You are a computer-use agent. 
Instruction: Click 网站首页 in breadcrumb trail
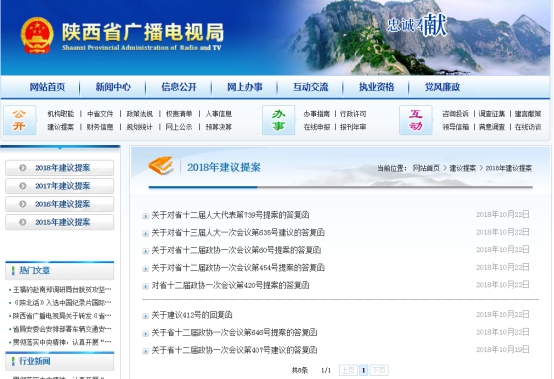click(426, 168)
